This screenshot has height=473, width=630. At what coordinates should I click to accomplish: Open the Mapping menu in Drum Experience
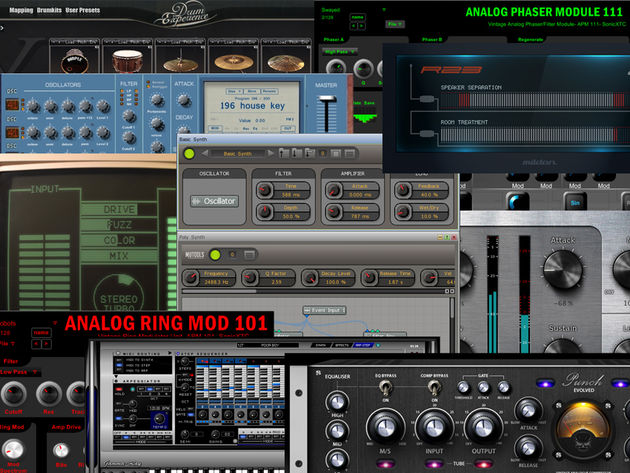click(x=21, y=10)
